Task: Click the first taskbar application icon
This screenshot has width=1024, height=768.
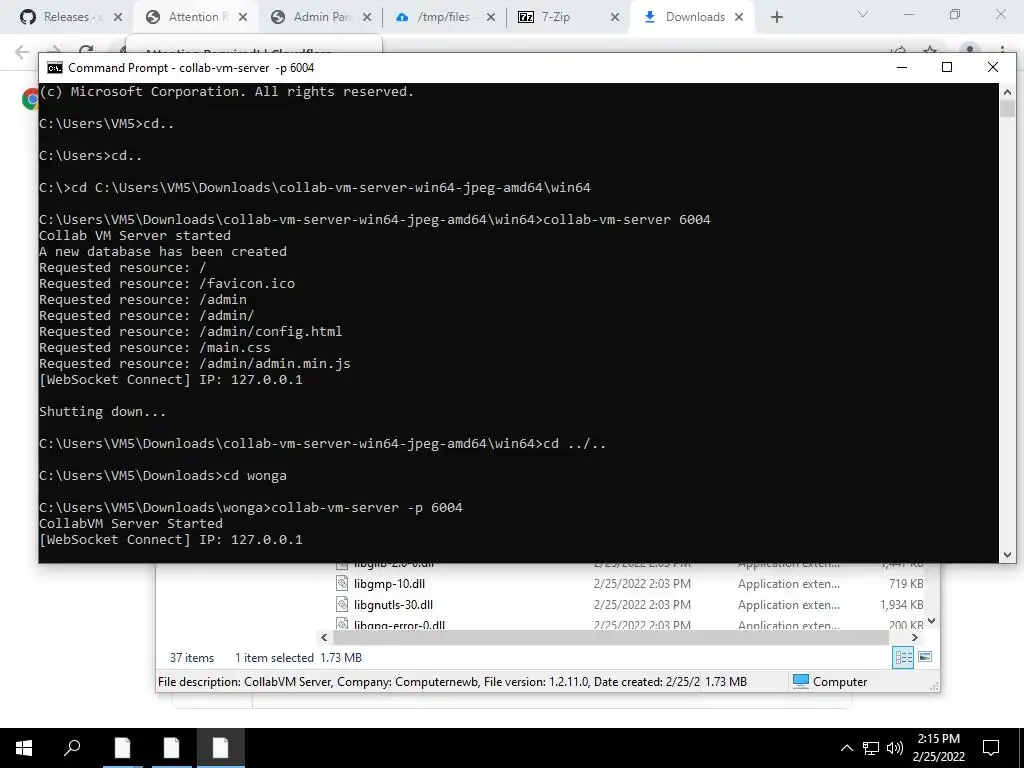Action: (122, 748)
